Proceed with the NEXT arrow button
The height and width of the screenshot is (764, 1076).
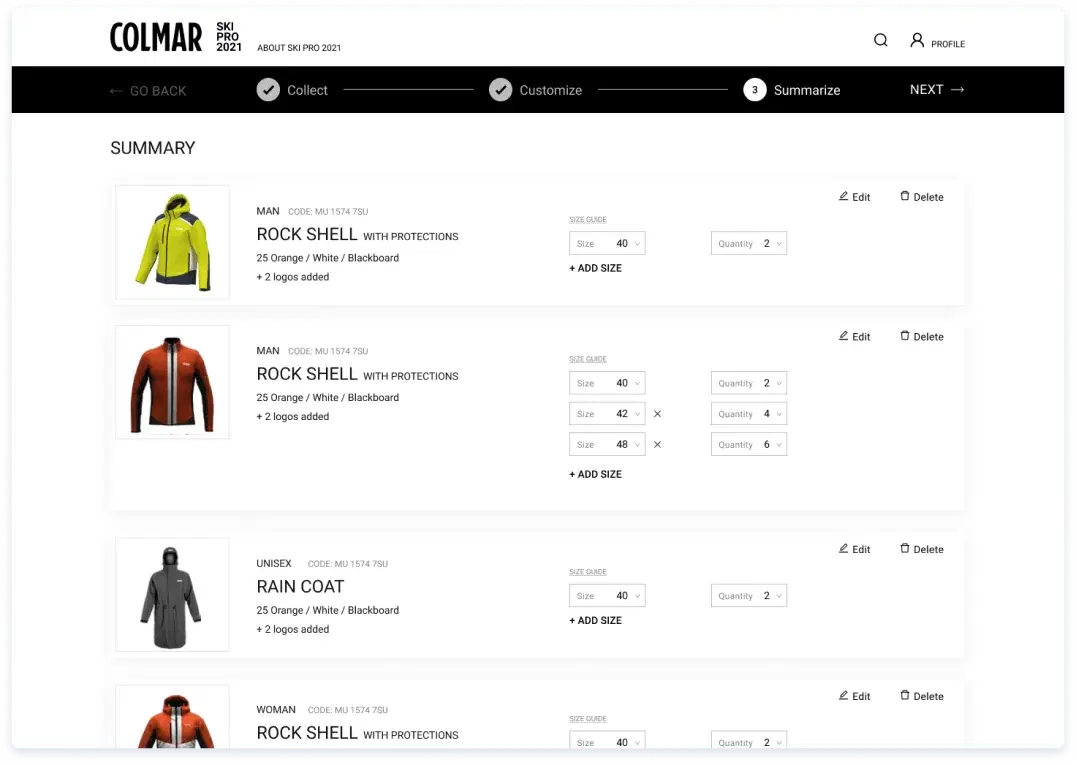click(x=937, y=90)
